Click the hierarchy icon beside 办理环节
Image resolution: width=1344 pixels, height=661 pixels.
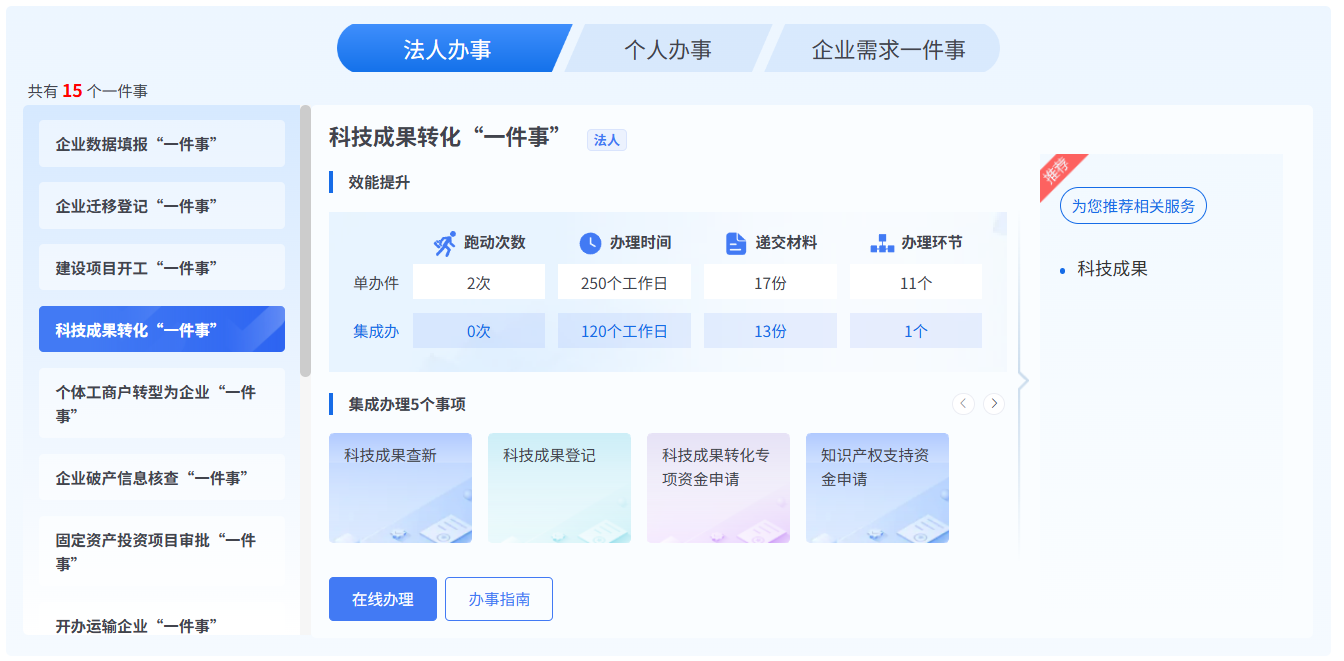point(882,243)
